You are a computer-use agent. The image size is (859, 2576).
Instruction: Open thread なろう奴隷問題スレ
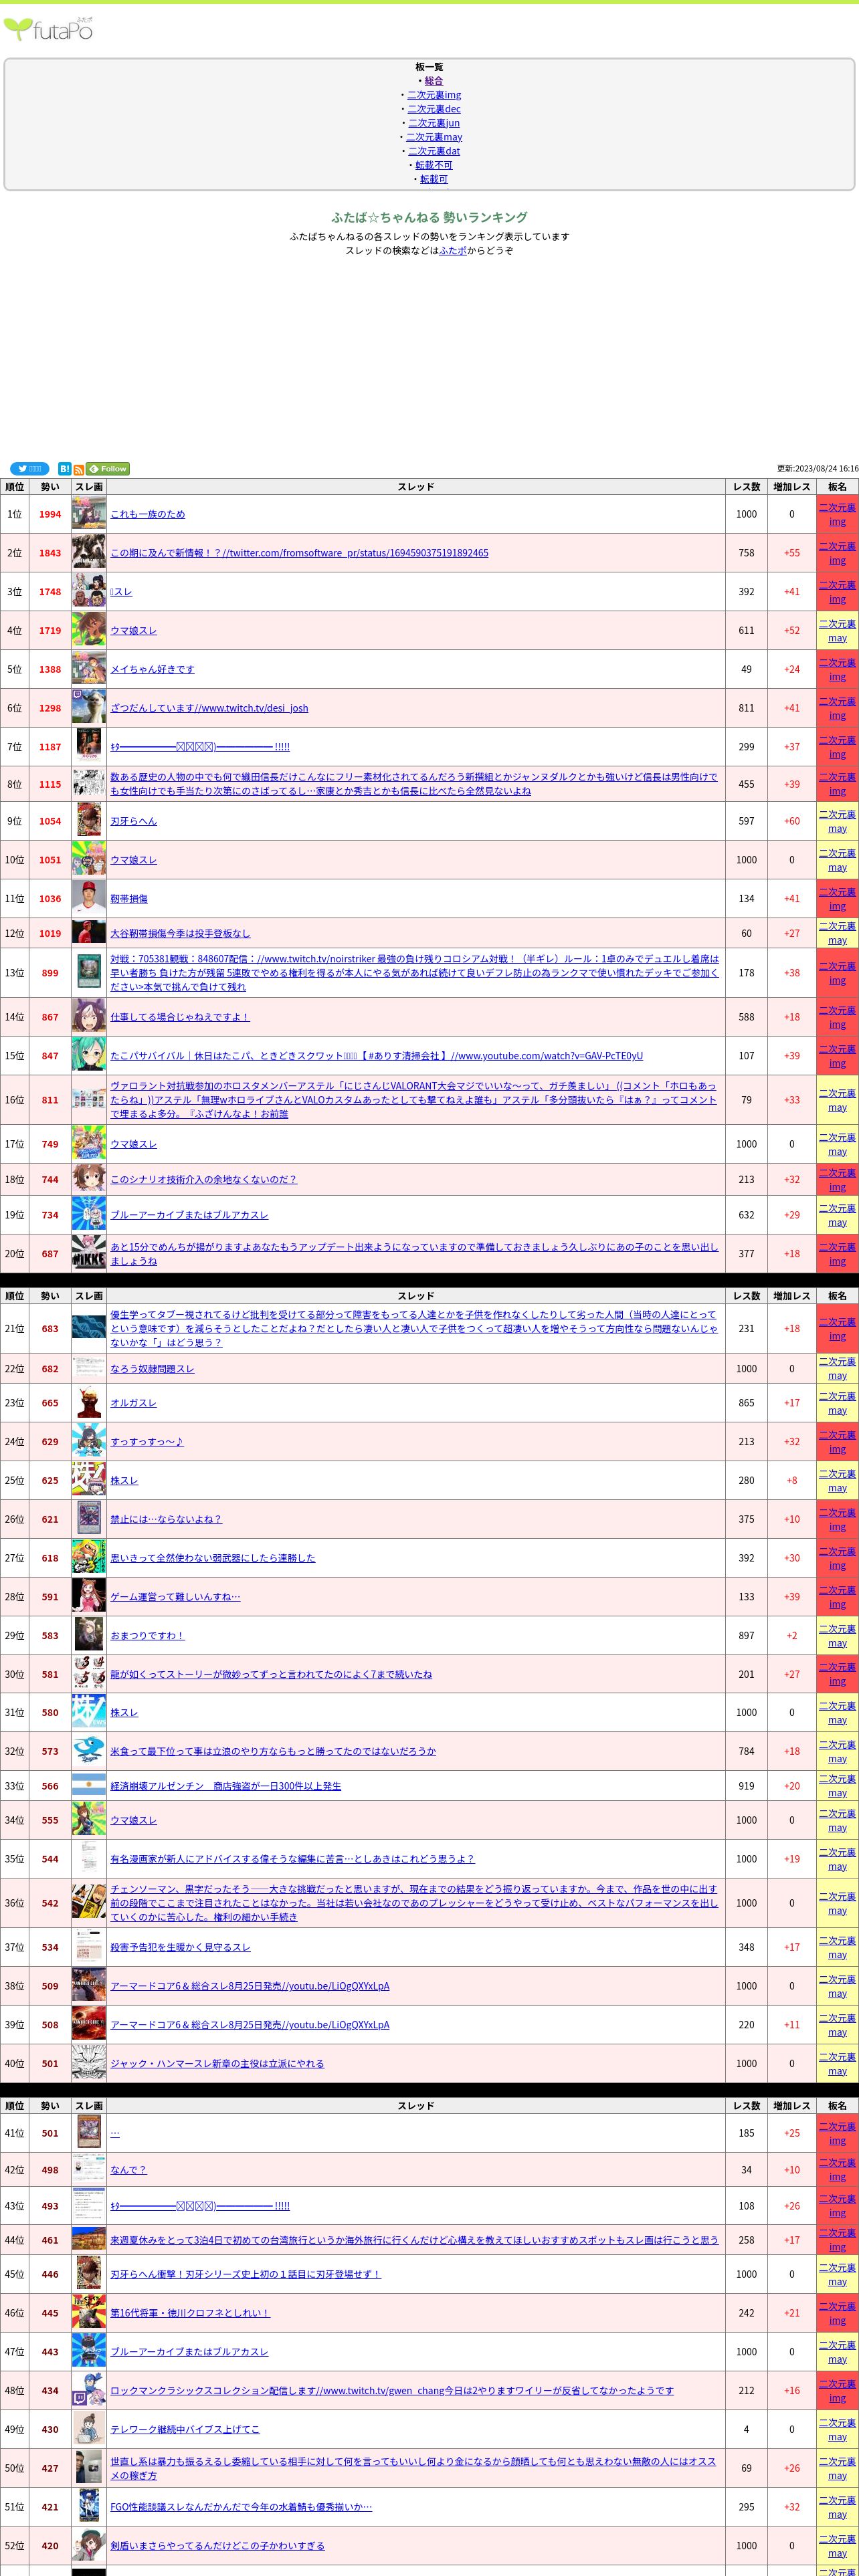tap(152, 1369)
